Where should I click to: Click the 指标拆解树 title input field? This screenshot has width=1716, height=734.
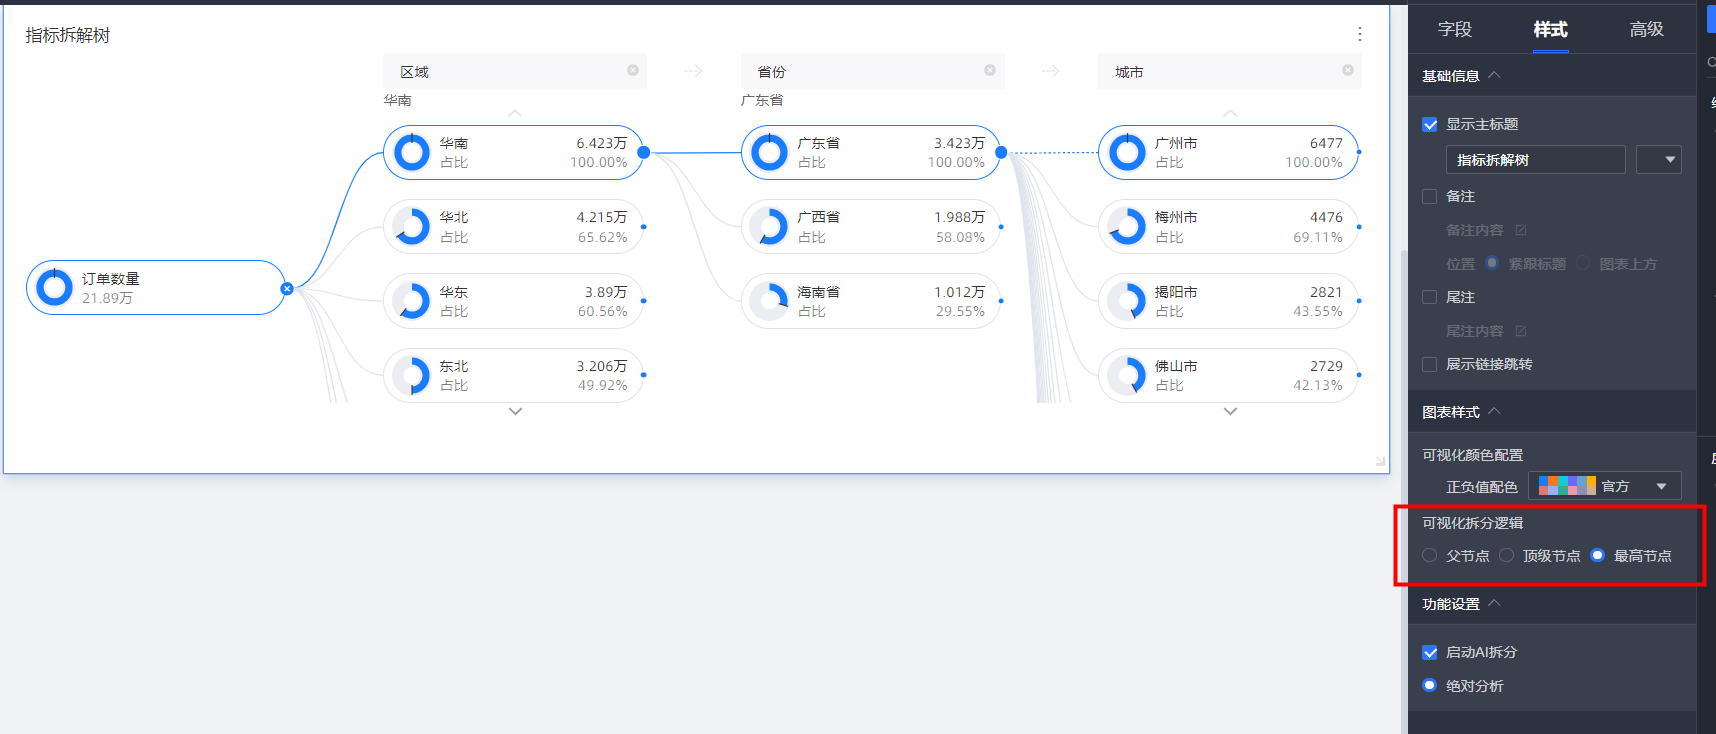pyautogui.click(x=1534, y=160)
